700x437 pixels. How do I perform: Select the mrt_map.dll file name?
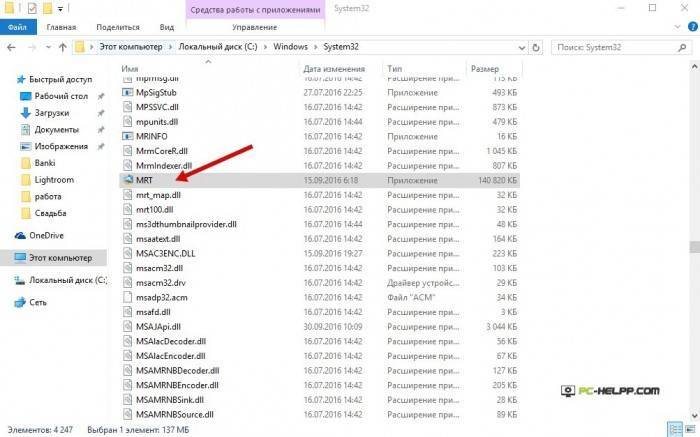coord(158,195)
